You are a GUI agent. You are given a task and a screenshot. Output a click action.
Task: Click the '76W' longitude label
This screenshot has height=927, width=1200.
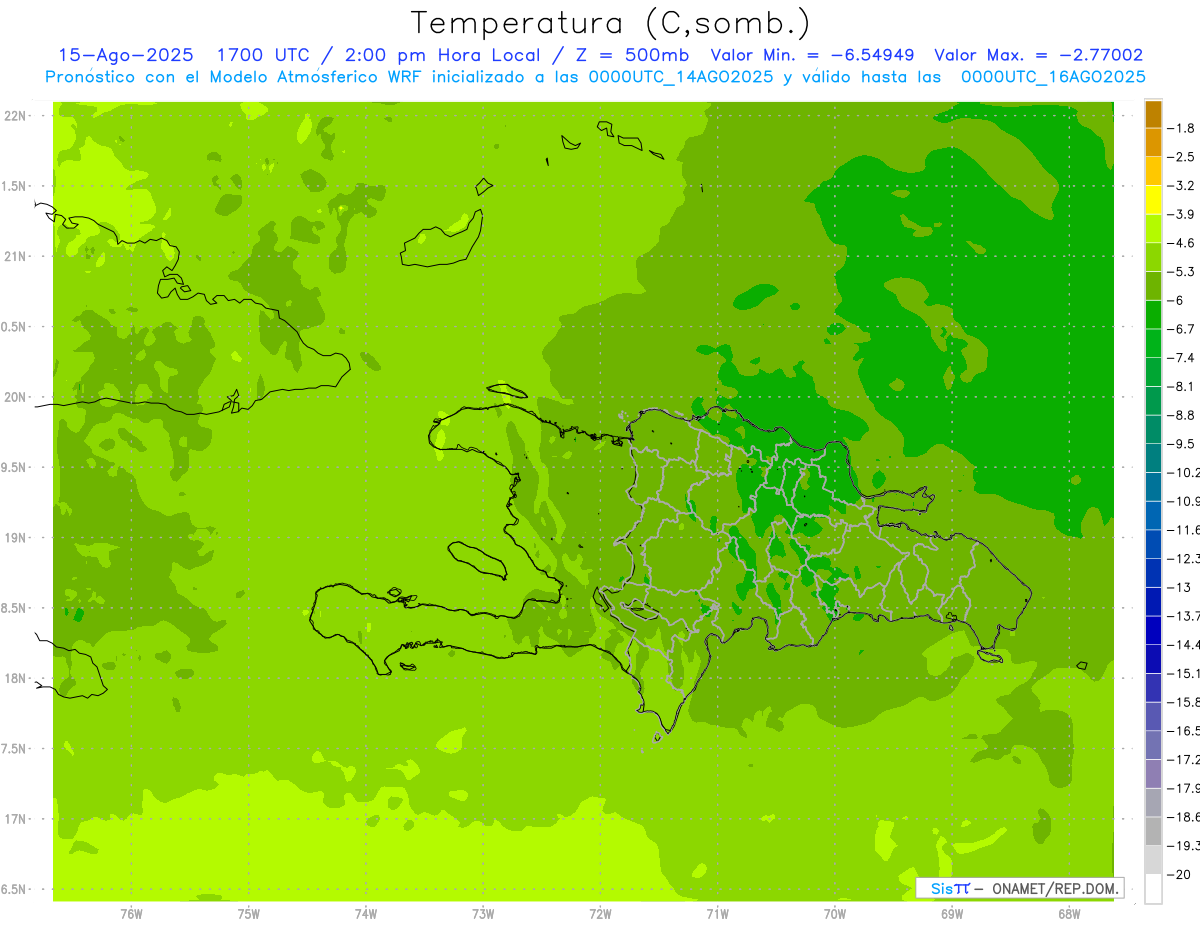point(131,913)
